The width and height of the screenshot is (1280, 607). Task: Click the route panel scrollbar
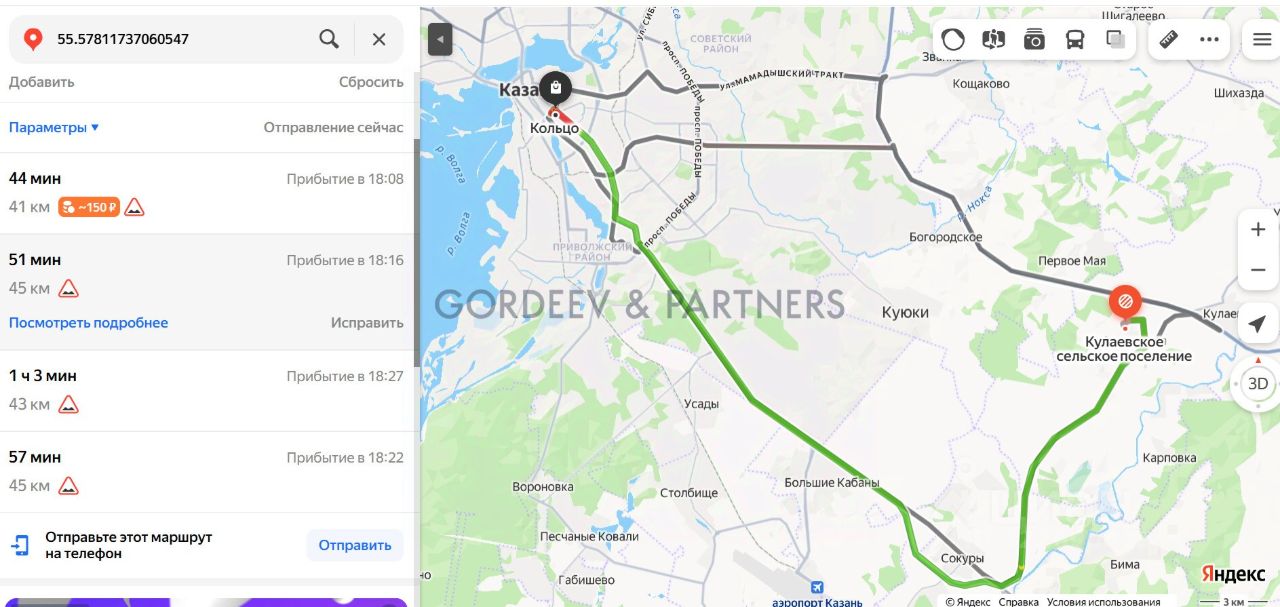[417, 253]
